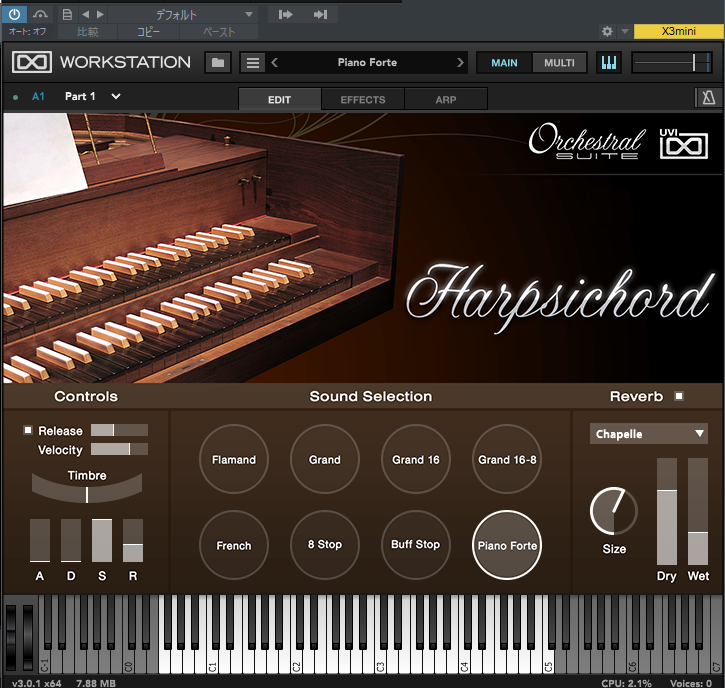The width and height of the screenshot is (725, 688).
Task: Click the Release (R) envelope fader
Action: [133, 540]
